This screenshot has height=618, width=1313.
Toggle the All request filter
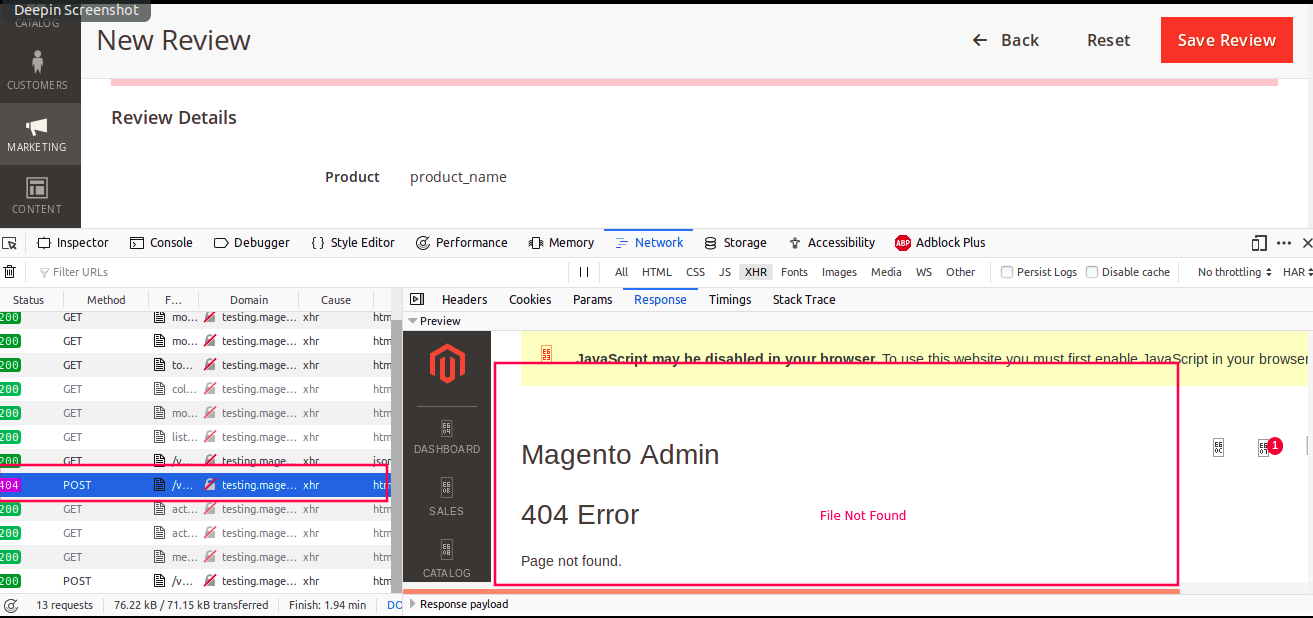click(622, 272)
